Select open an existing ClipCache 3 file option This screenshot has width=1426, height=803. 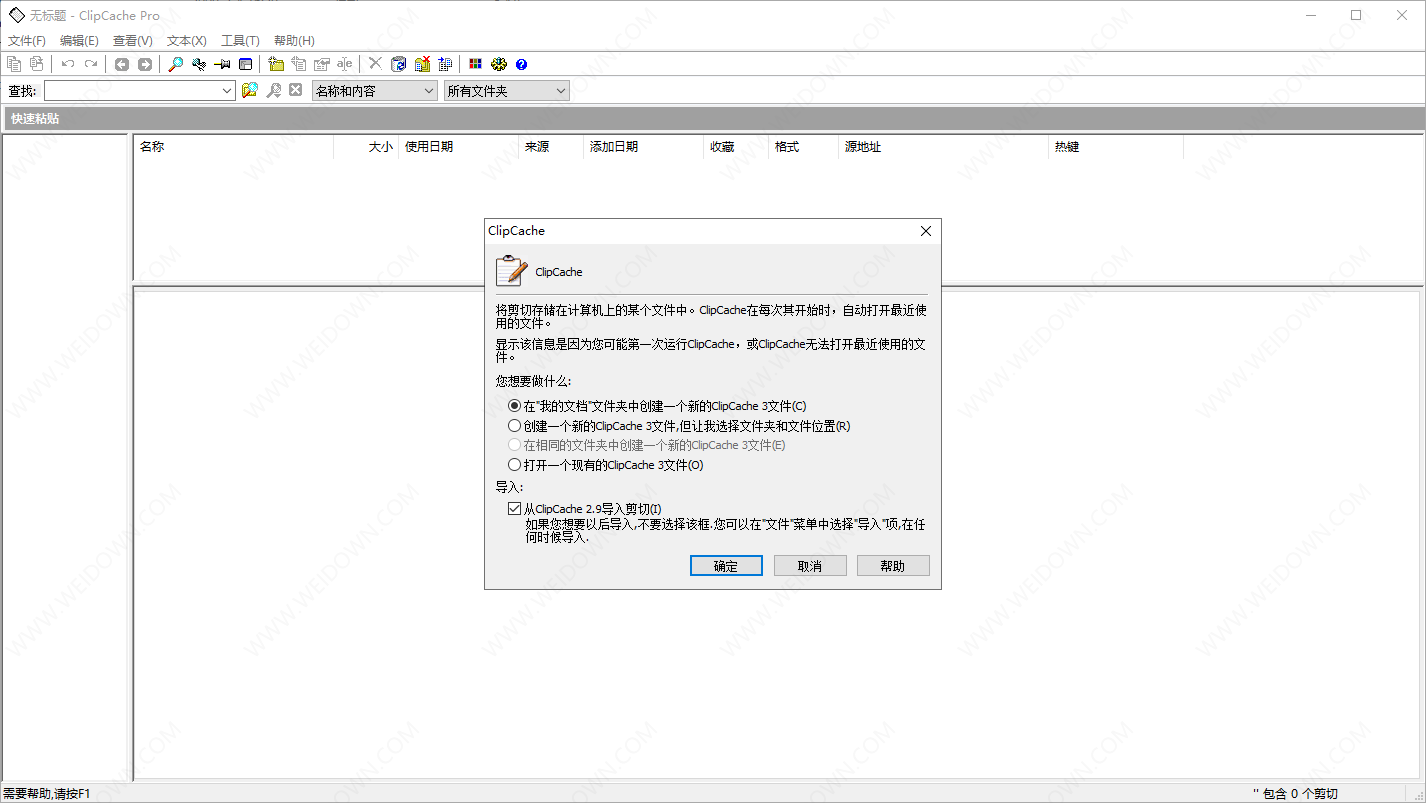[x=606, y=465]
